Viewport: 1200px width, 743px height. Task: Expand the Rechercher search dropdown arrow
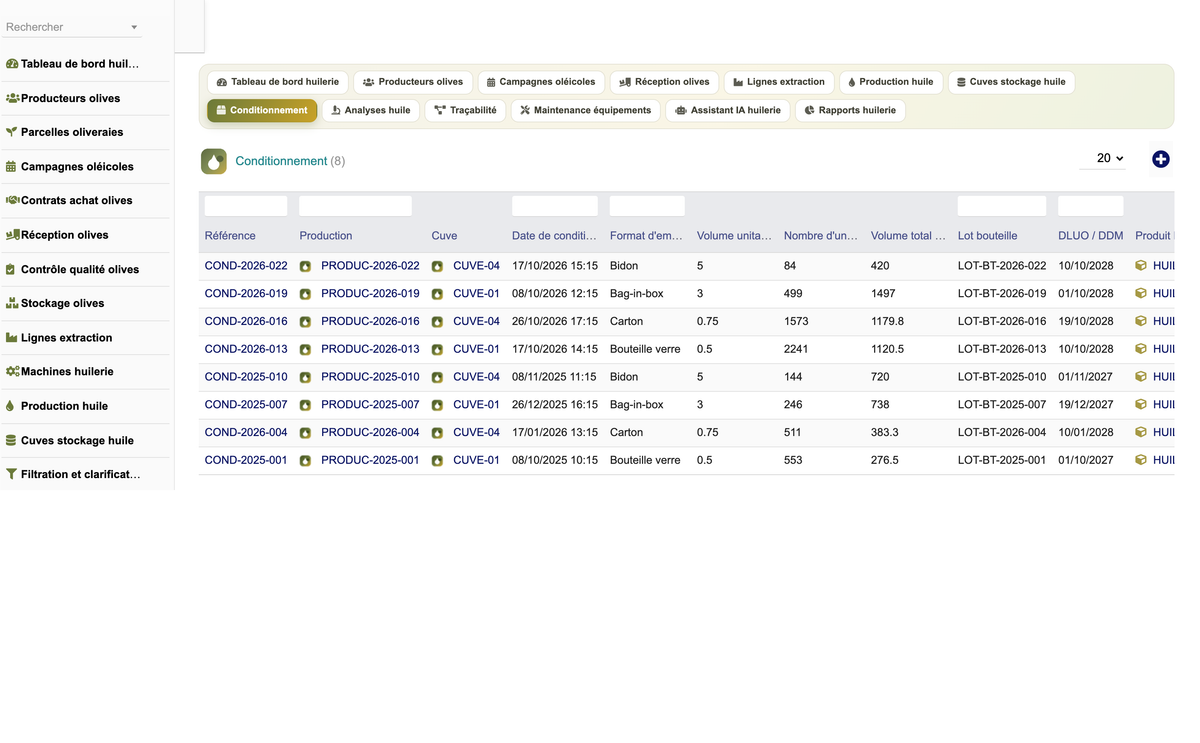click(135, 27)
